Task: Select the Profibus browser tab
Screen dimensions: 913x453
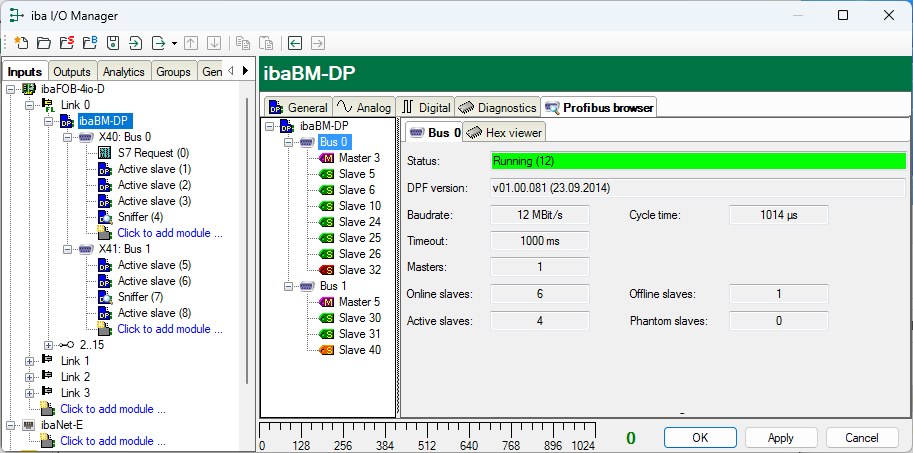Action: tap(599, 107)
